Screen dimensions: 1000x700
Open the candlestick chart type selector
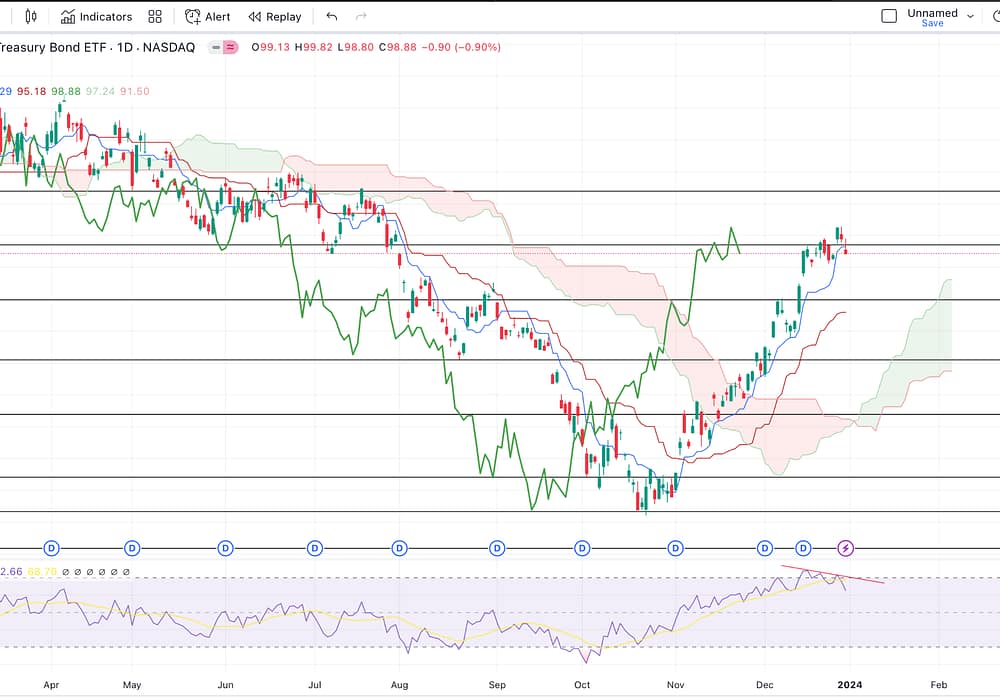click(30, 16)
